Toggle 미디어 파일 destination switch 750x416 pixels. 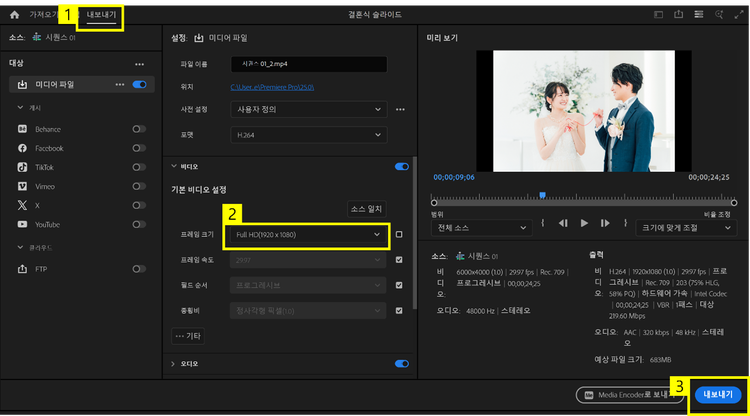(140, 85)
